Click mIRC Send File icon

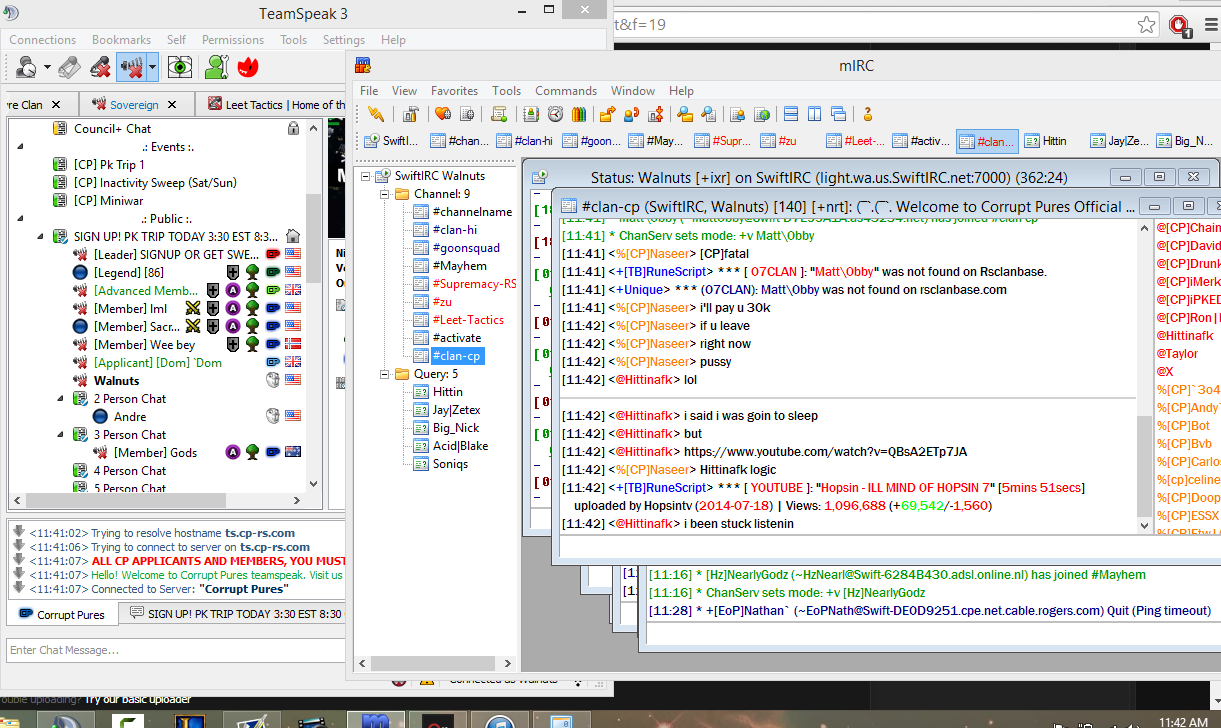click(x=607, y=114)
